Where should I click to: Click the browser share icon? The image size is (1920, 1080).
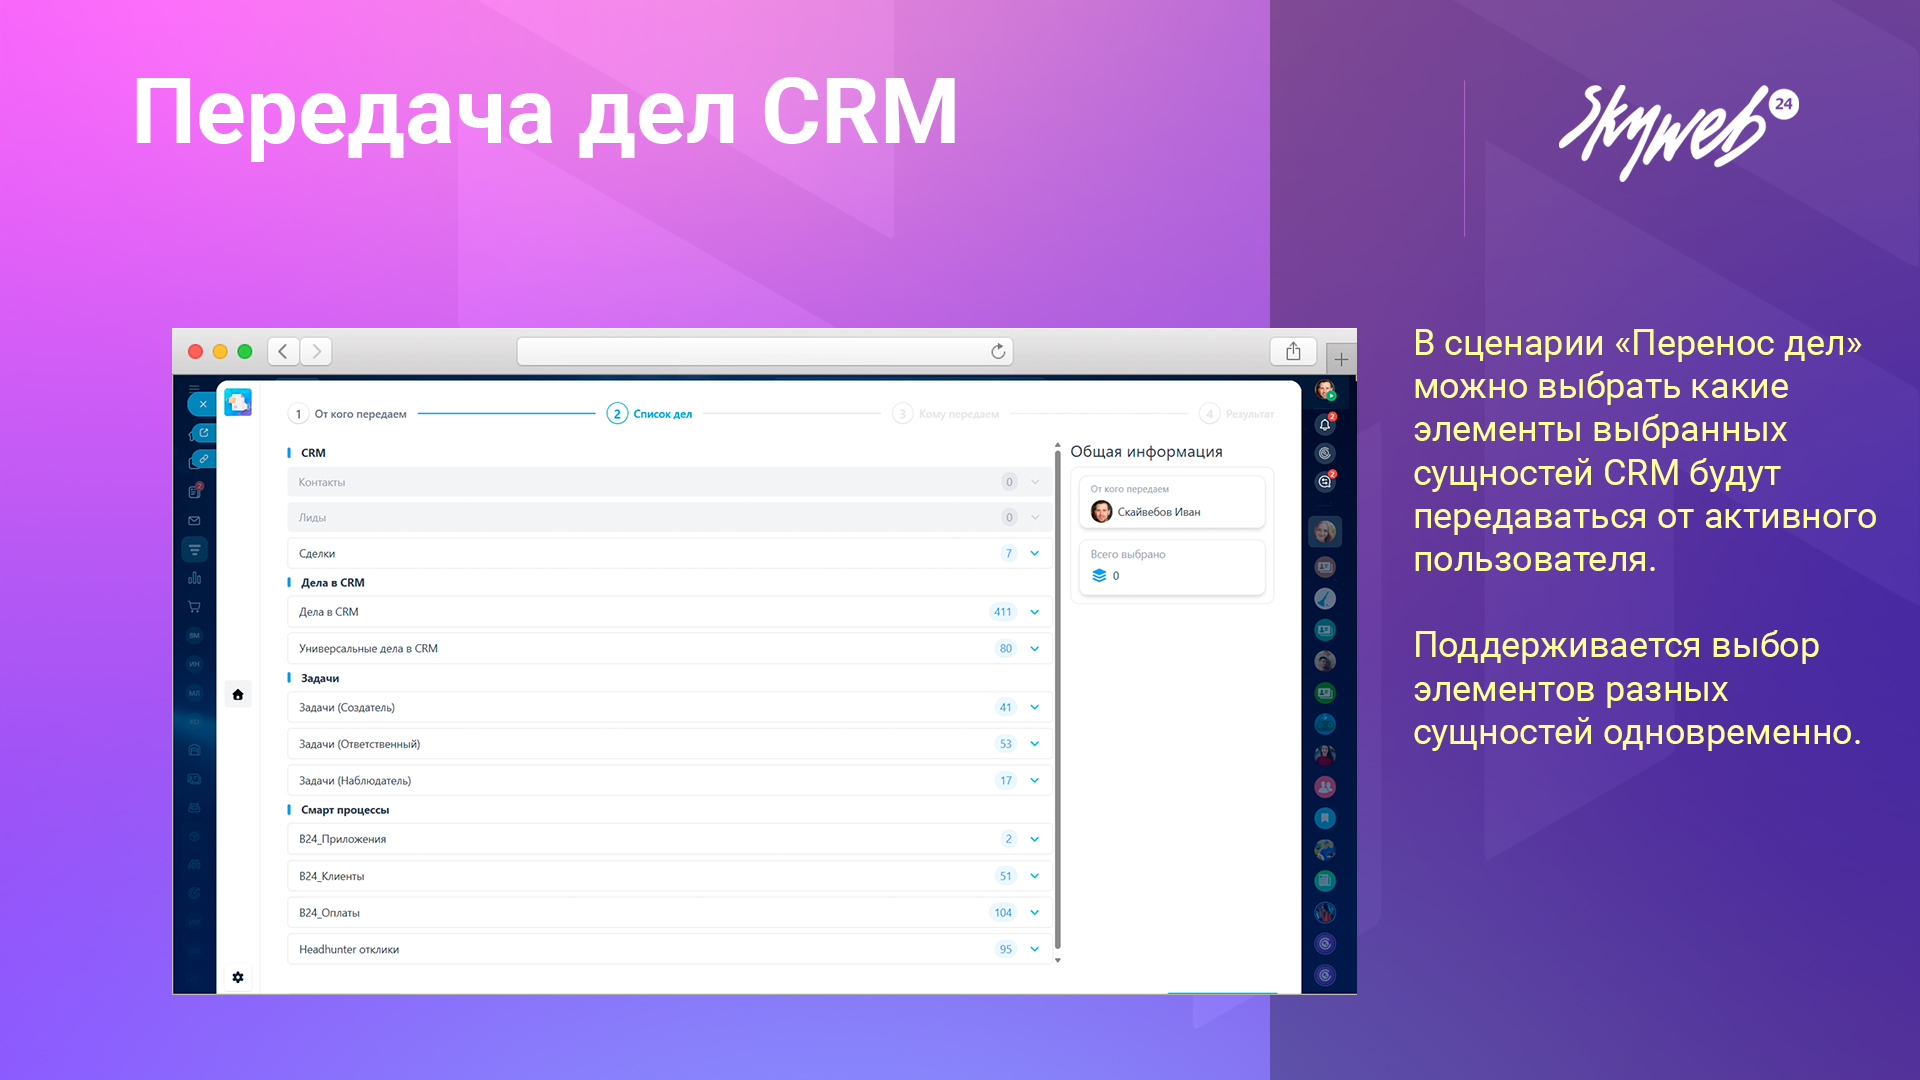click(x=1293, y=351)
